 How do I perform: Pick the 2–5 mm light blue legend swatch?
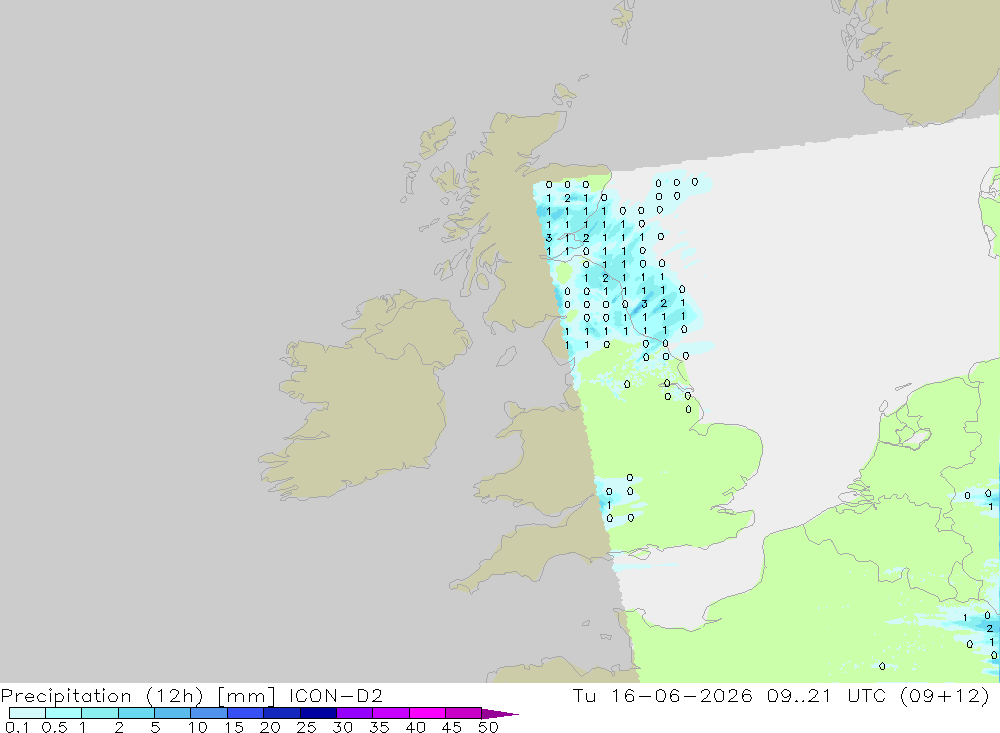(x=136, y=713)
